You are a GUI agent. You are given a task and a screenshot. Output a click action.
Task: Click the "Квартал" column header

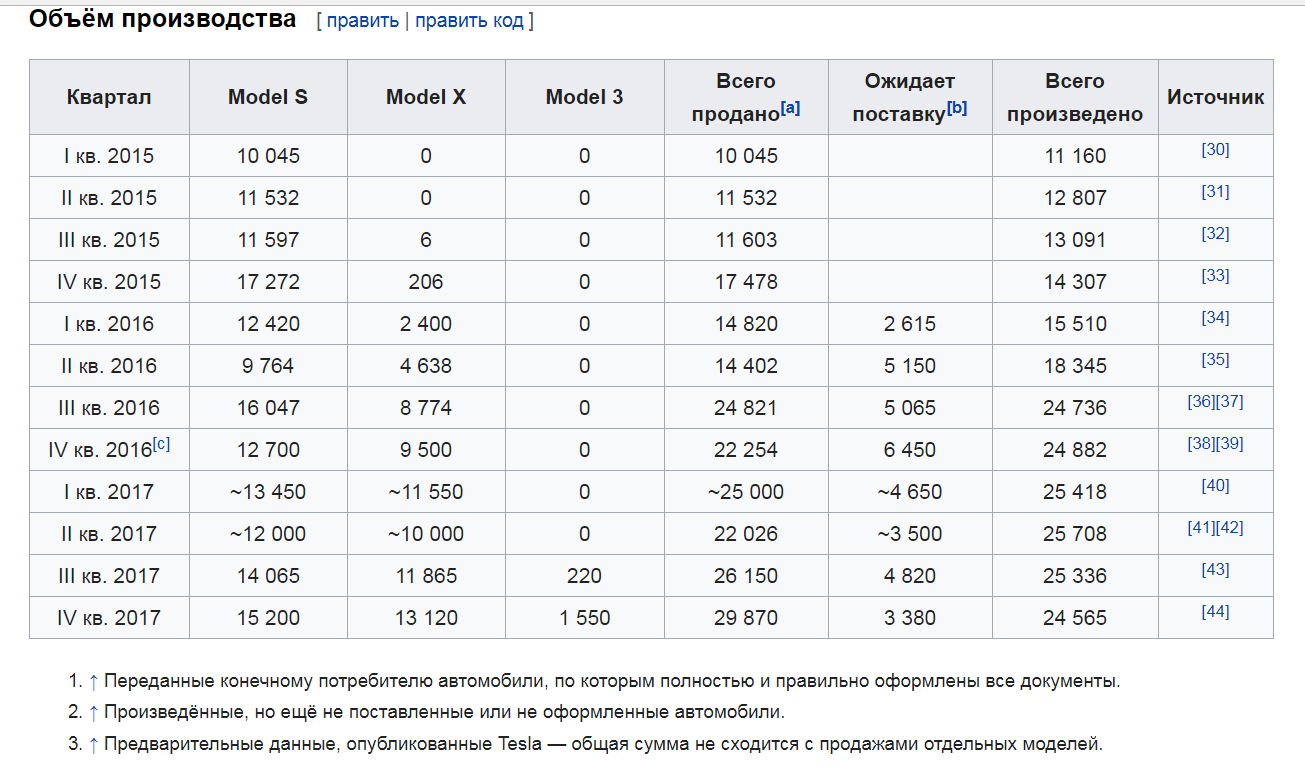pos(109,97)
